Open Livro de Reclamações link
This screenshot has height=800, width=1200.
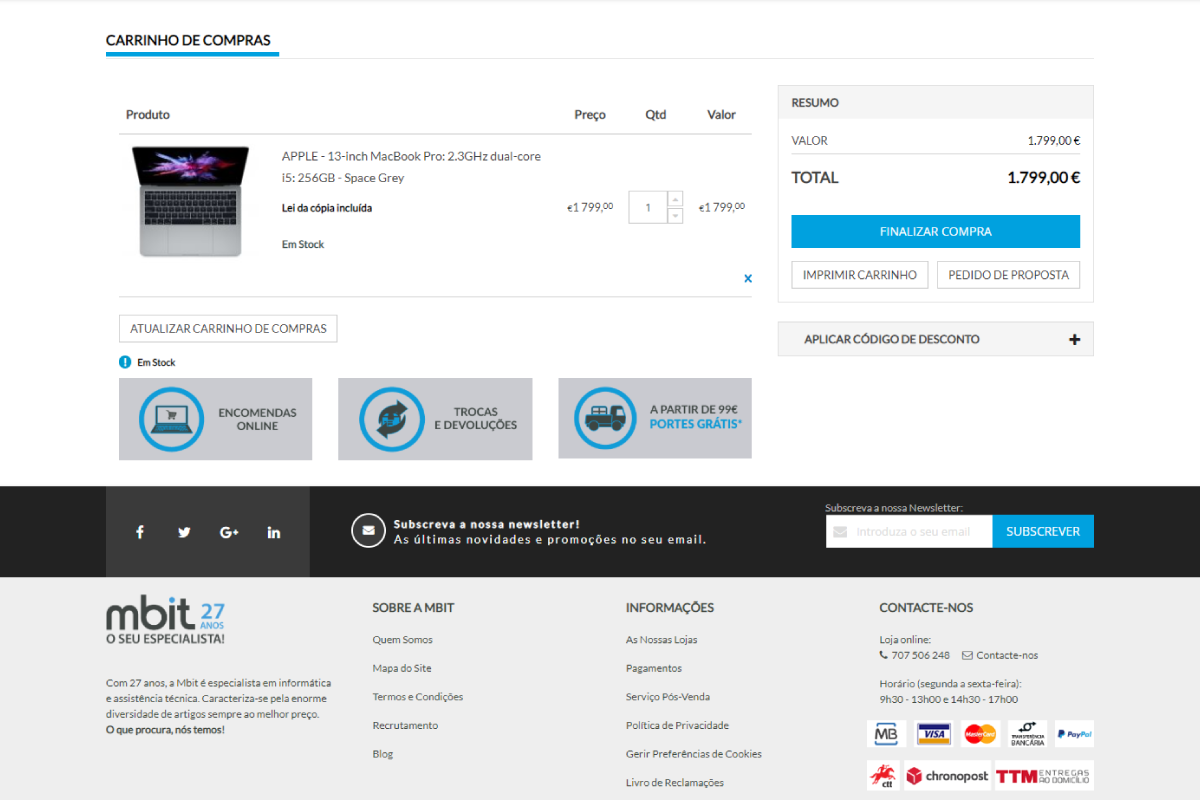(x=675, y=783)
